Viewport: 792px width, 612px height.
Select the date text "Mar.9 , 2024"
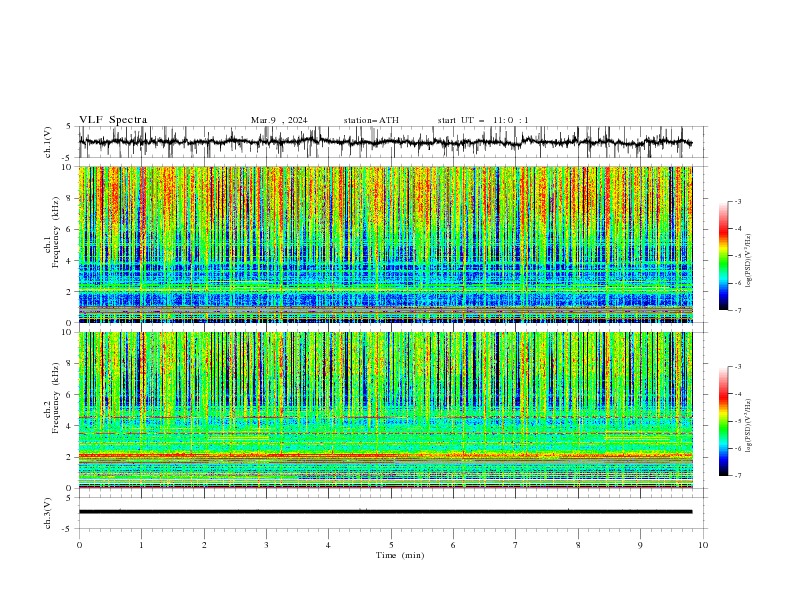click(279, 120)
